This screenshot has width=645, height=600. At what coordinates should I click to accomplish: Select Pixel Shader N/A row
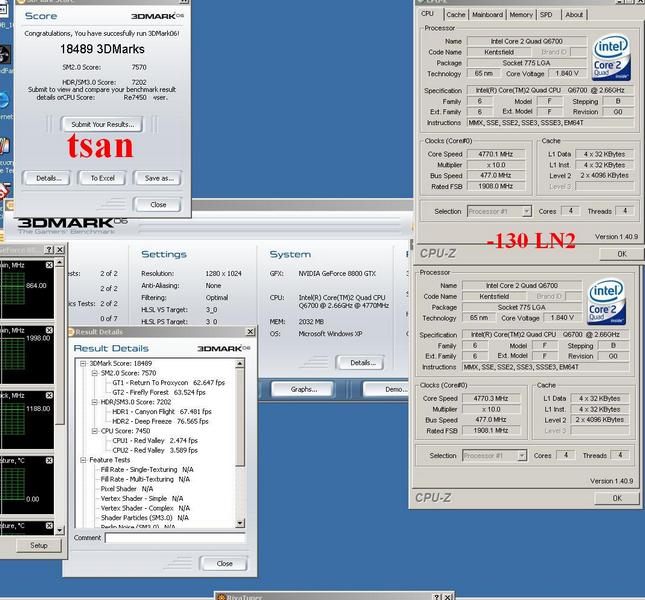point(127,489)
